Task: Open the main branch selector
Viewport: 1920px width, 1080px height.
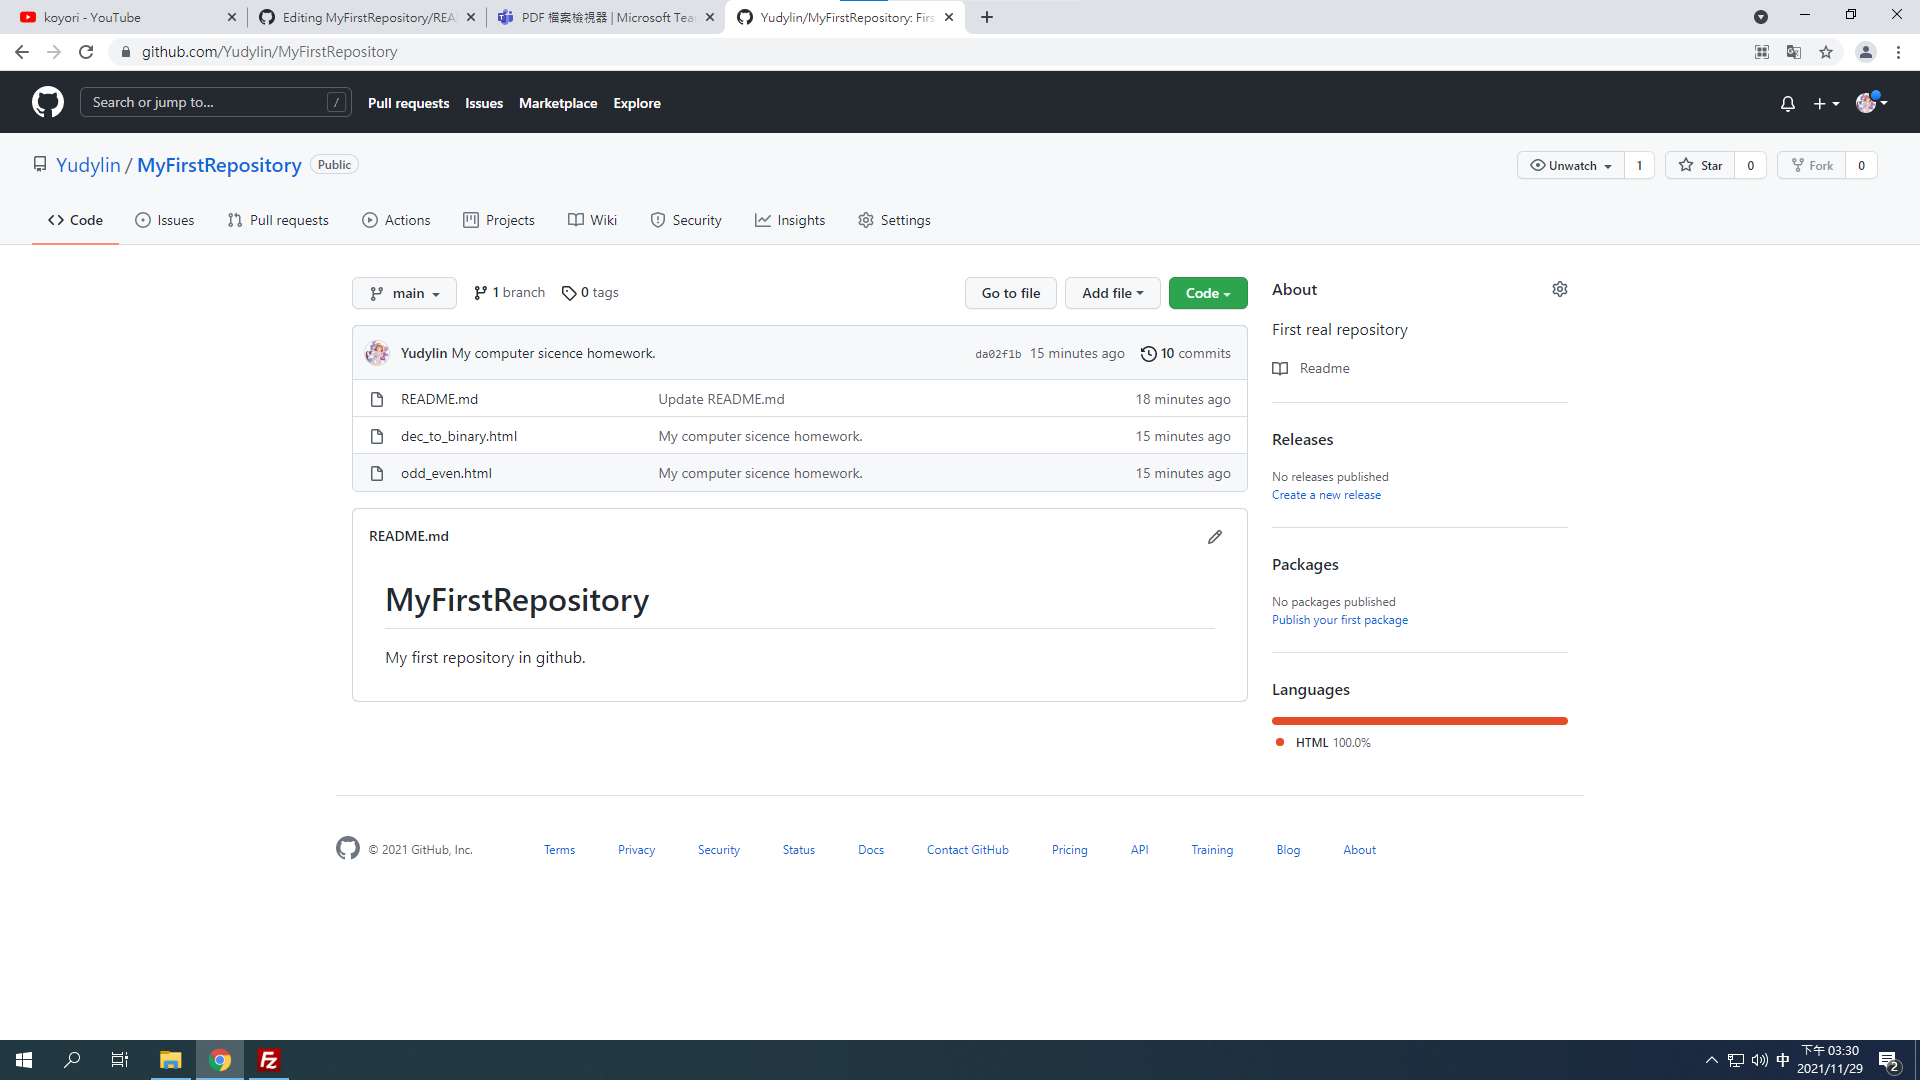Action: click(x=404, y=293)
